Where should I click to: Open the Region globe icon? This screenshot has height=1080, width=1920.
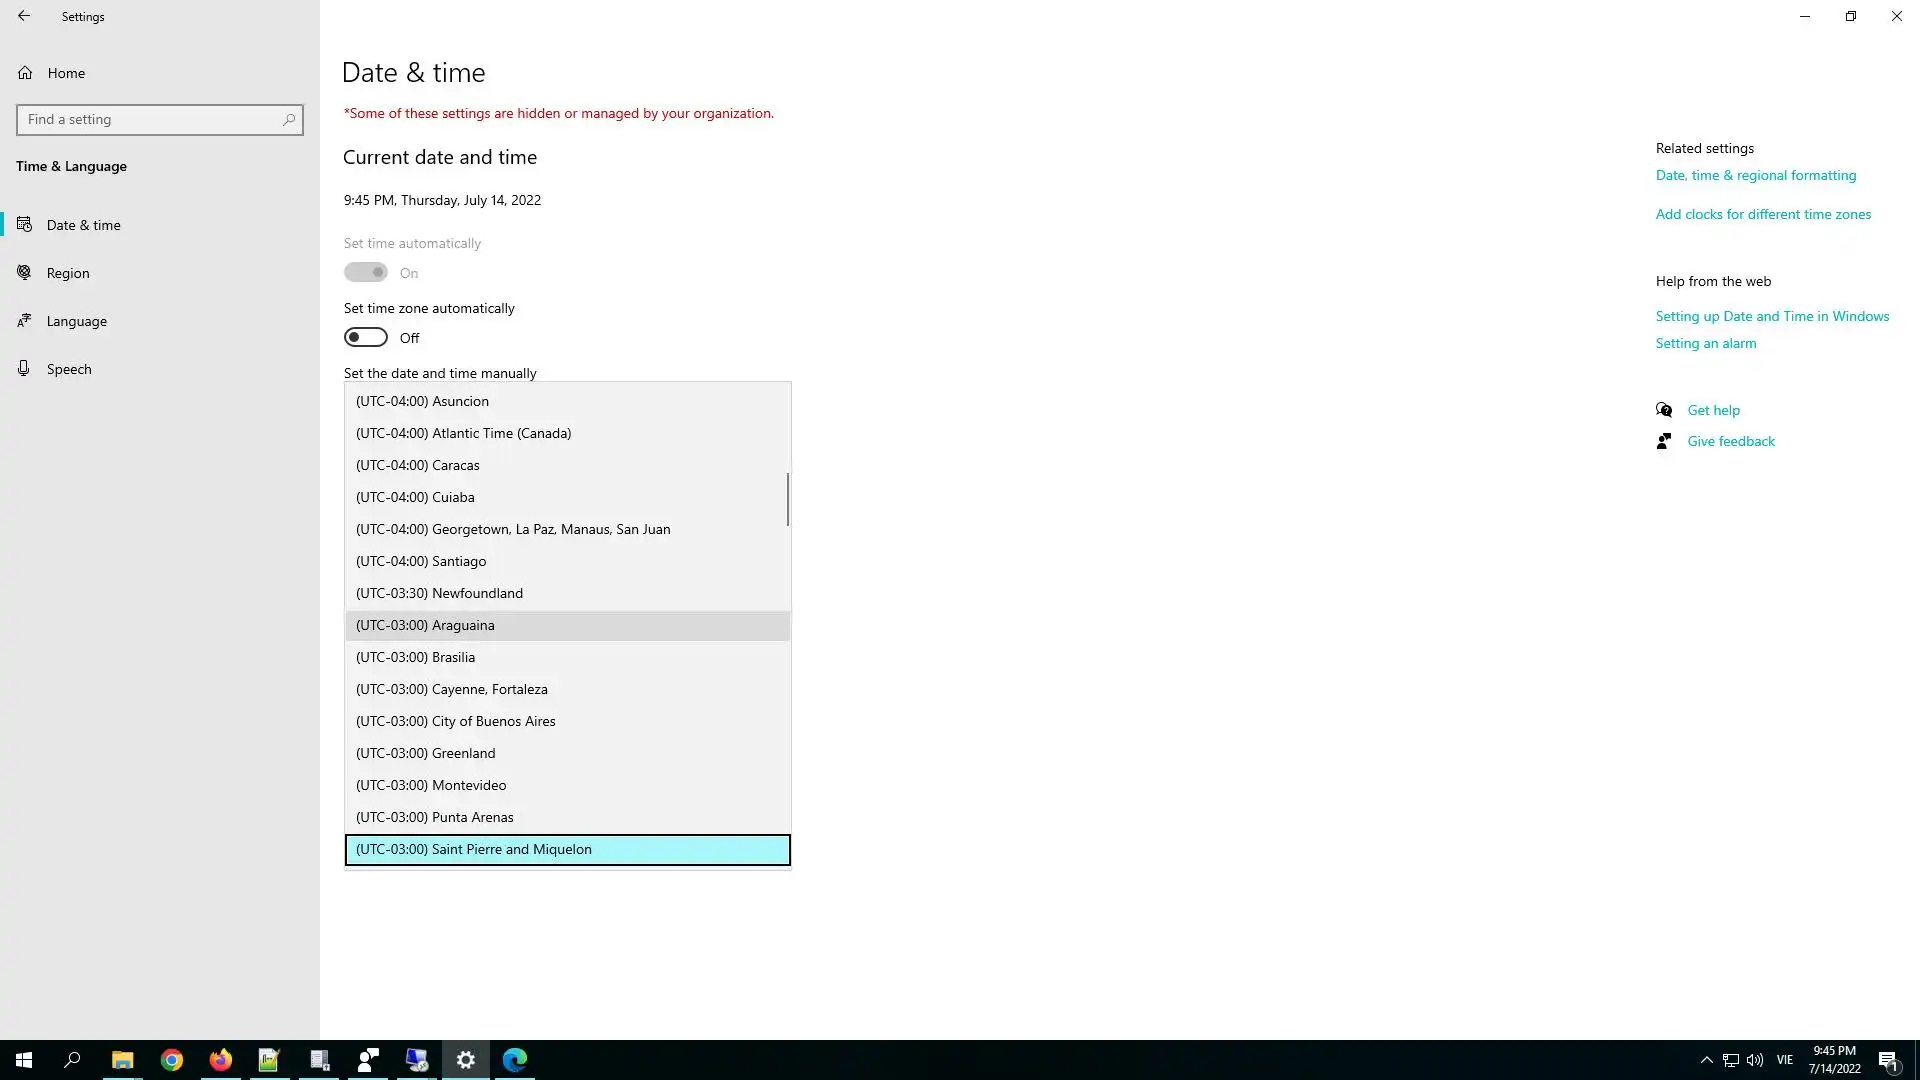(24, 273)
